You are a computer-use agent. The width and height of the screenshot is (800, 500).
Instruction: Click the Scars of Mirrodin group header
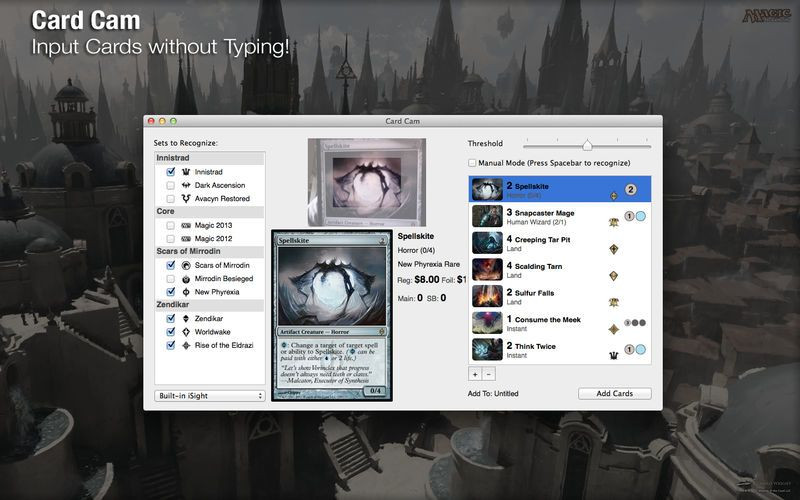click(x=210, y=251)
